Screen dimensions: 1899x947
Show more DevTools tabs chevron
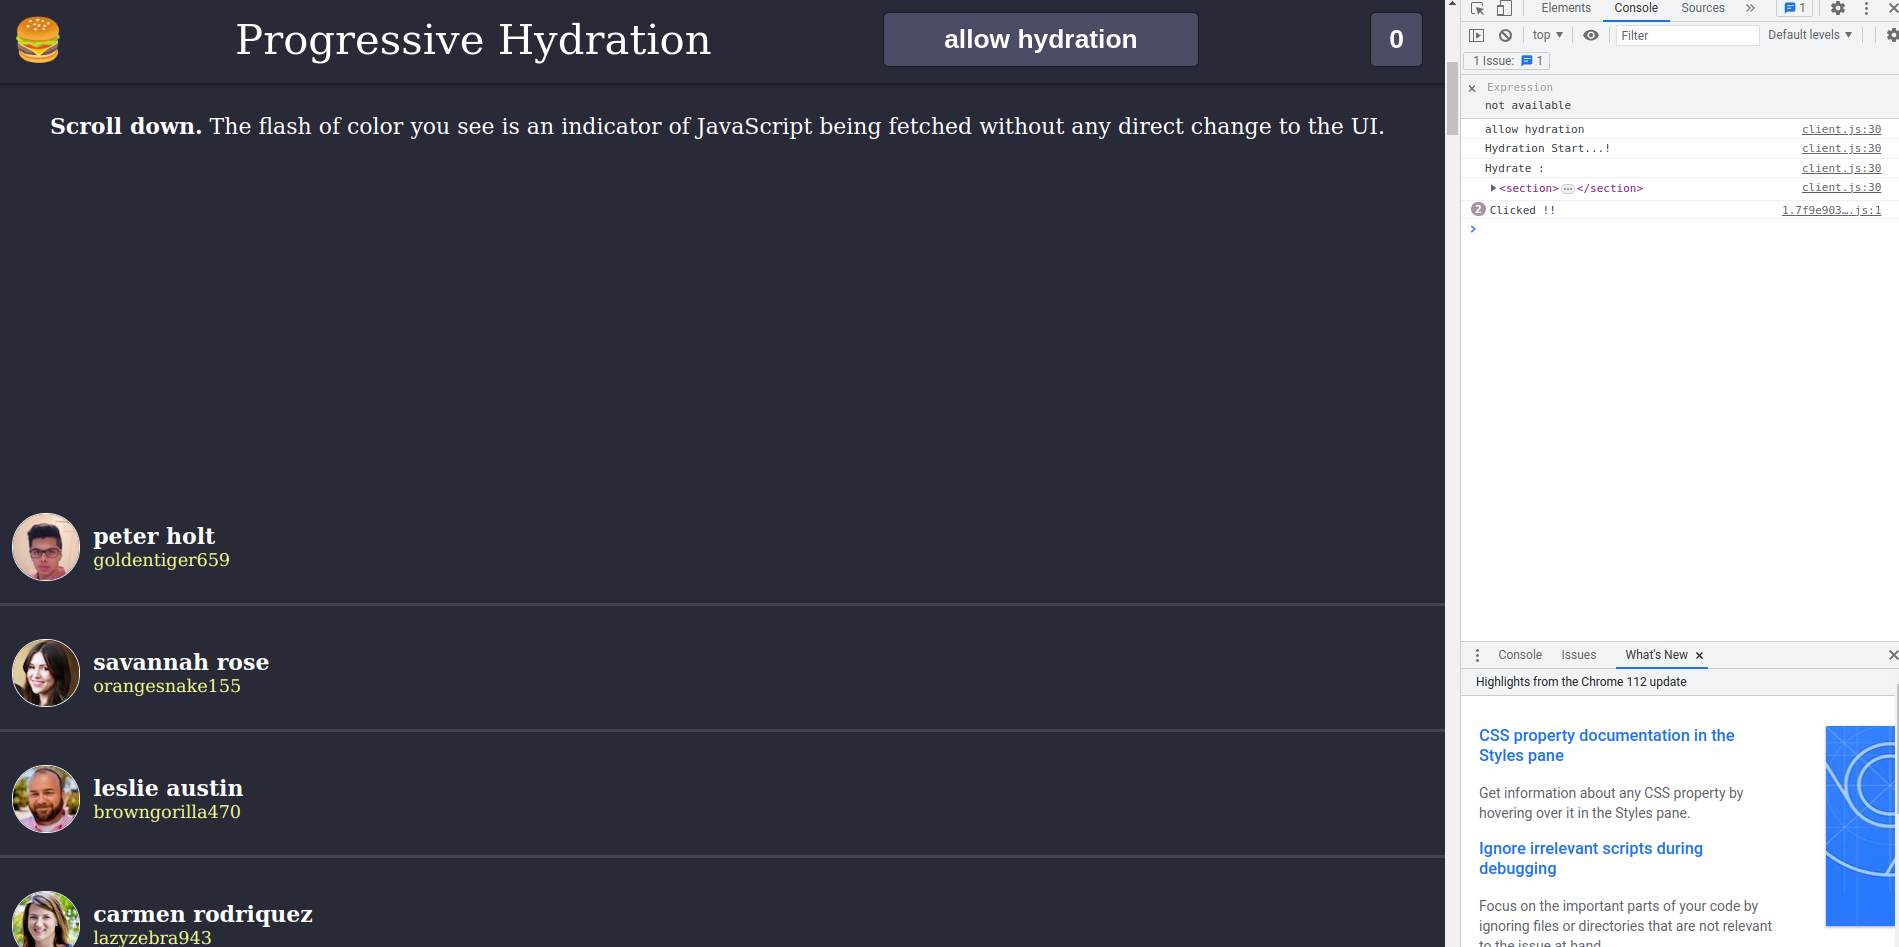pyautogui.click(x=1750, y=8)
